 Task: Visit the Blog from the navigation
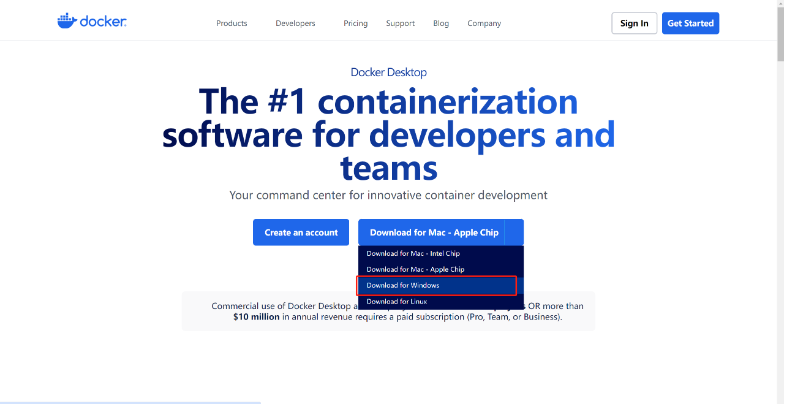point(441,23)
